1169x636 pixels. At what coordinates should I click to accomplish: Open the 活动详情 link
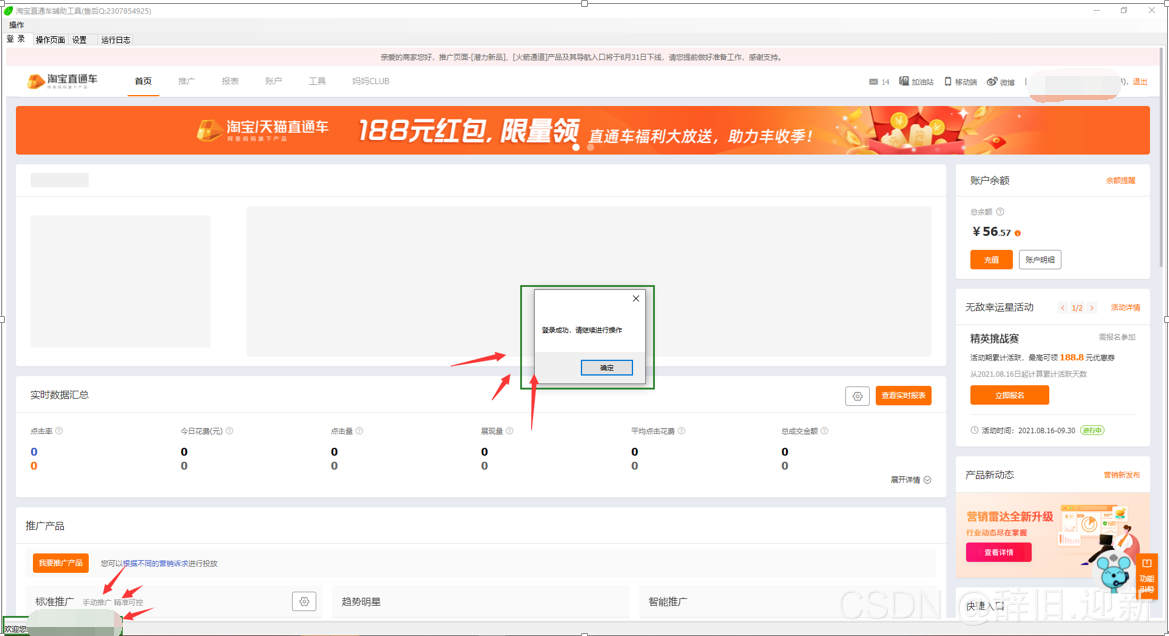pos(1125,308)
